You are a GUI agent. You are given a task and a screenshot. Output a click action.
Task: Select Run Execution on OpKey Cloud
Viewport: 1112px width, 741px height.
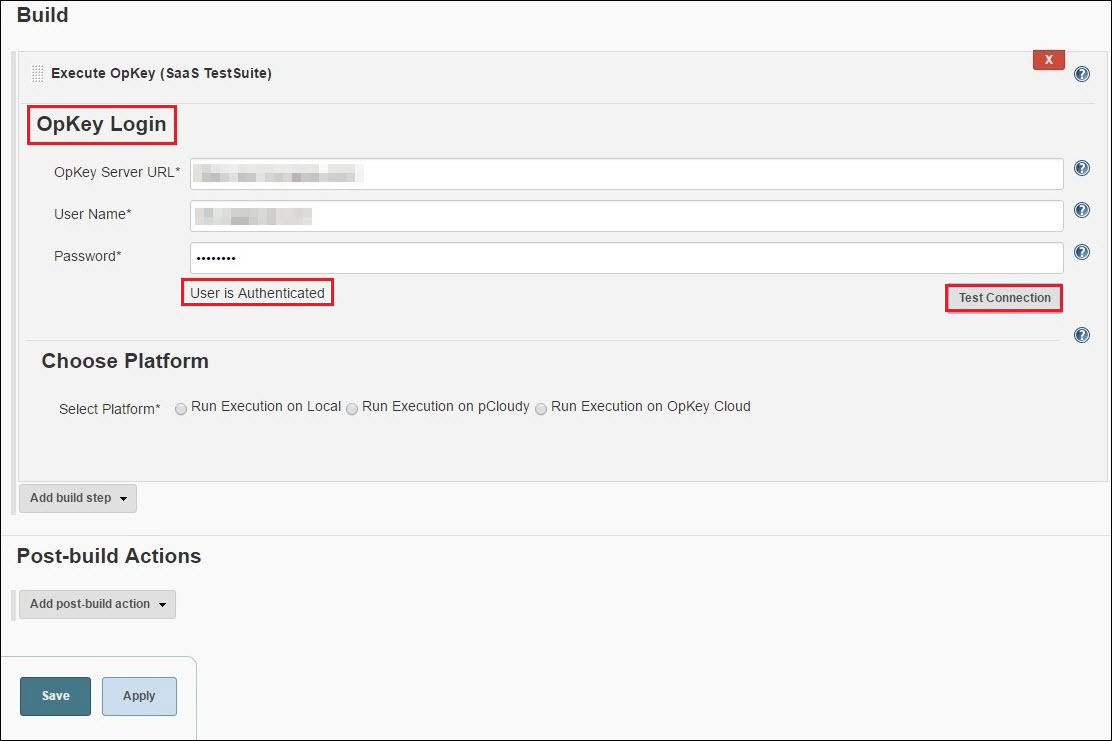pos(541,409)
